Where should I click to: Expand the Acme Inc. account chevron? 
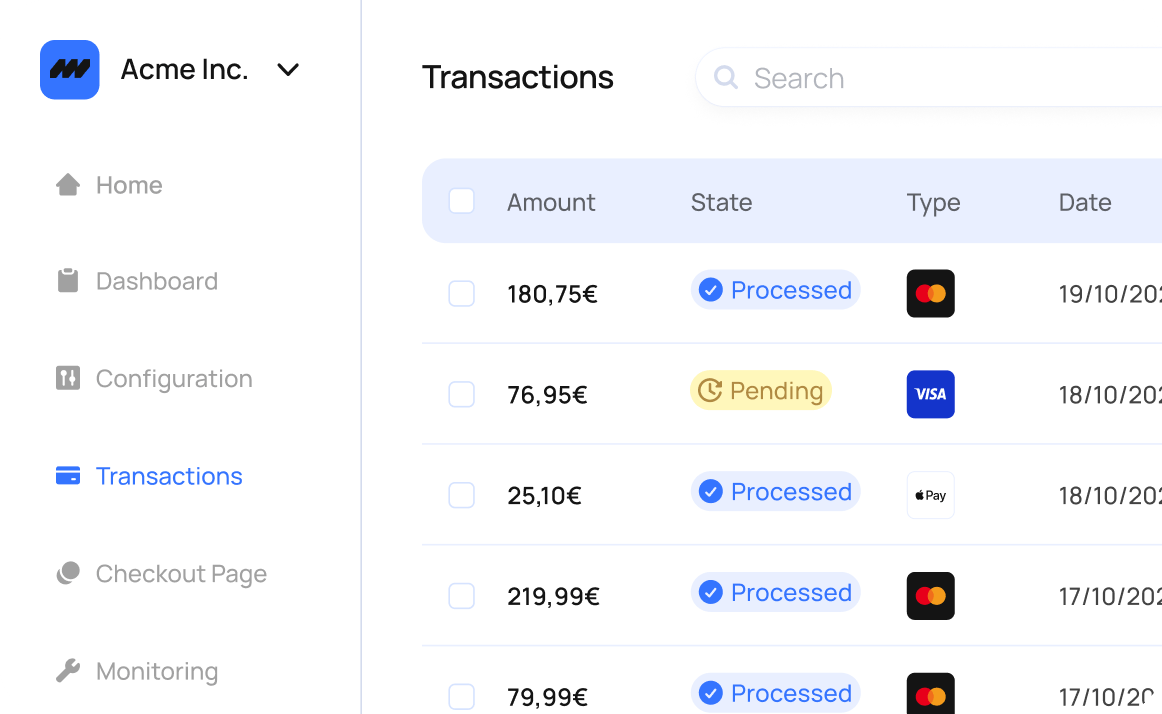[x=288, y=70]
